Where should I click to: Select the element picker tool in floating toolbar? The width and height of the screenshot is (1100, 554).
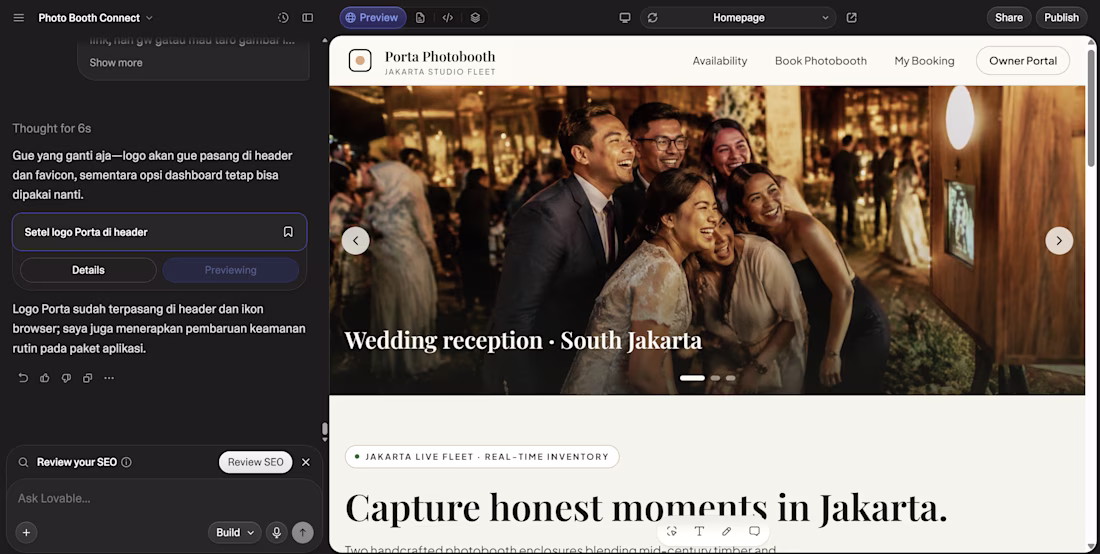671,532
